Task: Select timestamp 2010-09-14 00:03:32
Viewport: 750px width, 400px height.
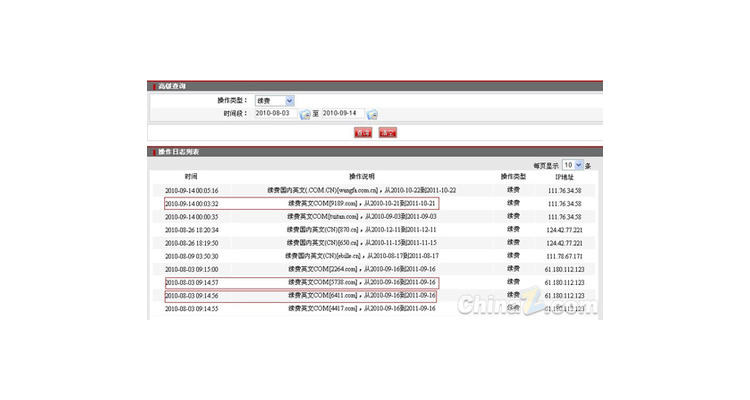Action: 192,204
